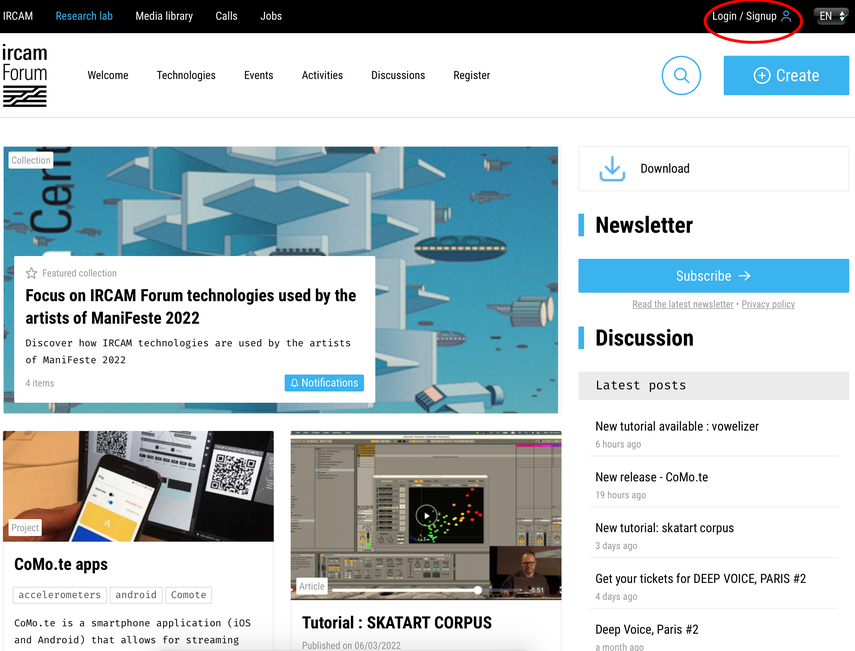Open post New tutorial: skatart corpus

[x=664, y=528]
